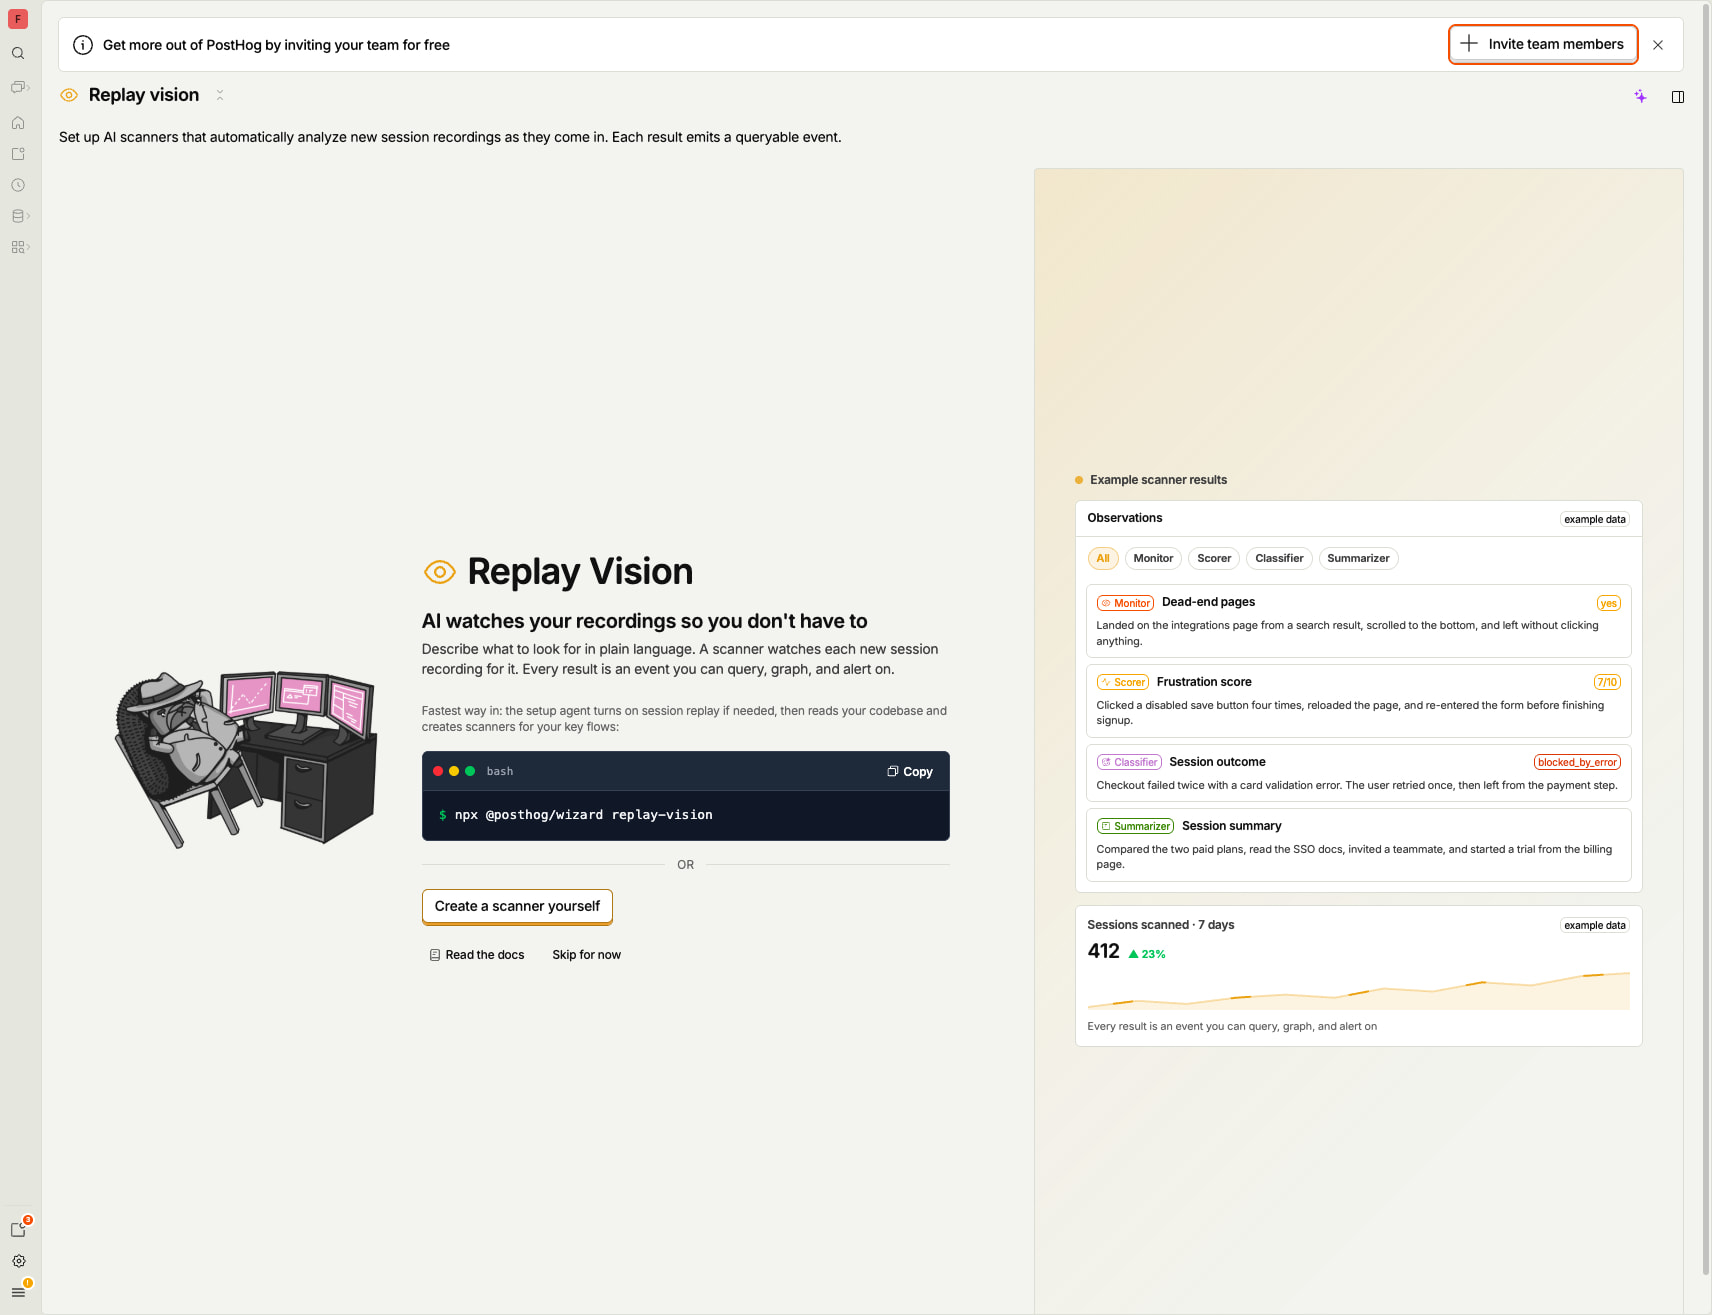Click the green dot in terminal header
1712x1315 pixels.
coord(470,771)
